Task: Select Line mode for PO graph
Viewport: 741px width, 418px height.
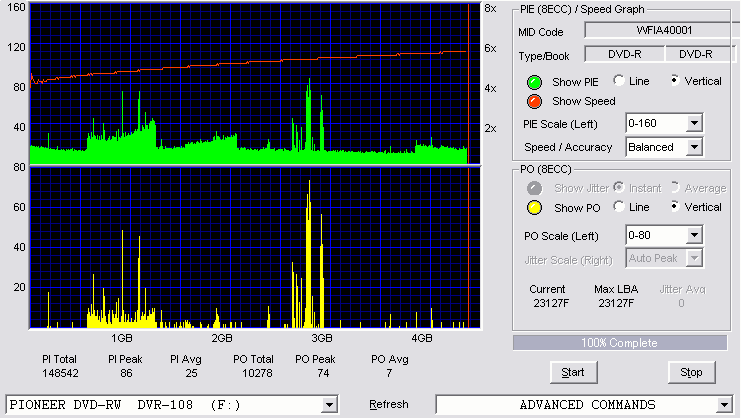Action: [619, 207]
